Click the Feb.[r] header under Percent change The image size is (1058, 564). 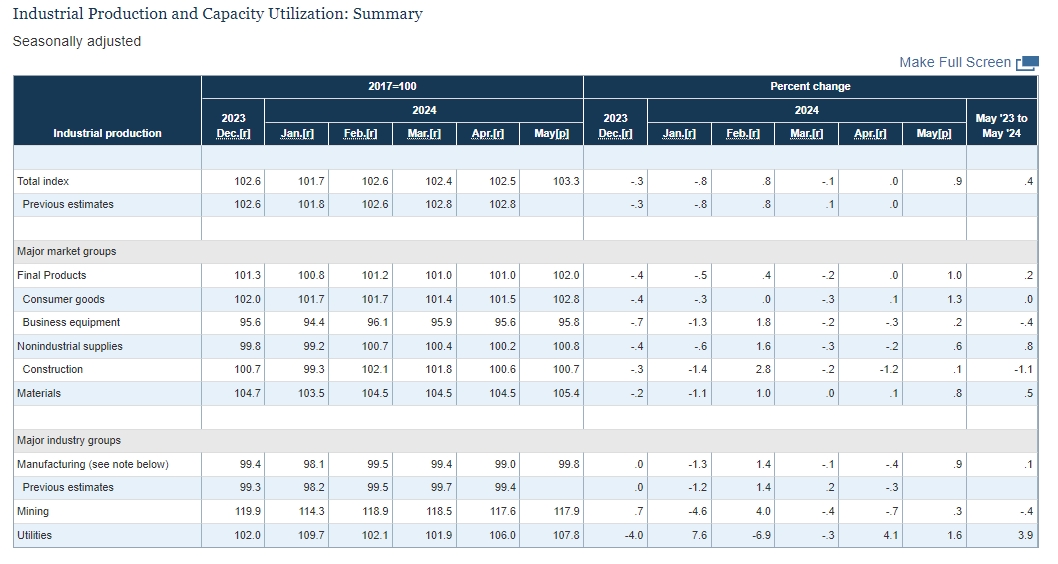743,134
